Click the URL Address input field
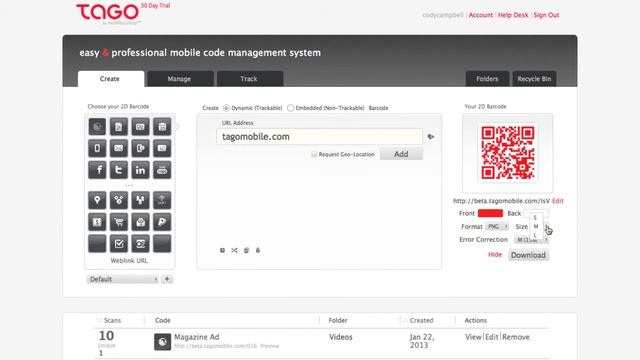The image size is (640, 360). 320,137
